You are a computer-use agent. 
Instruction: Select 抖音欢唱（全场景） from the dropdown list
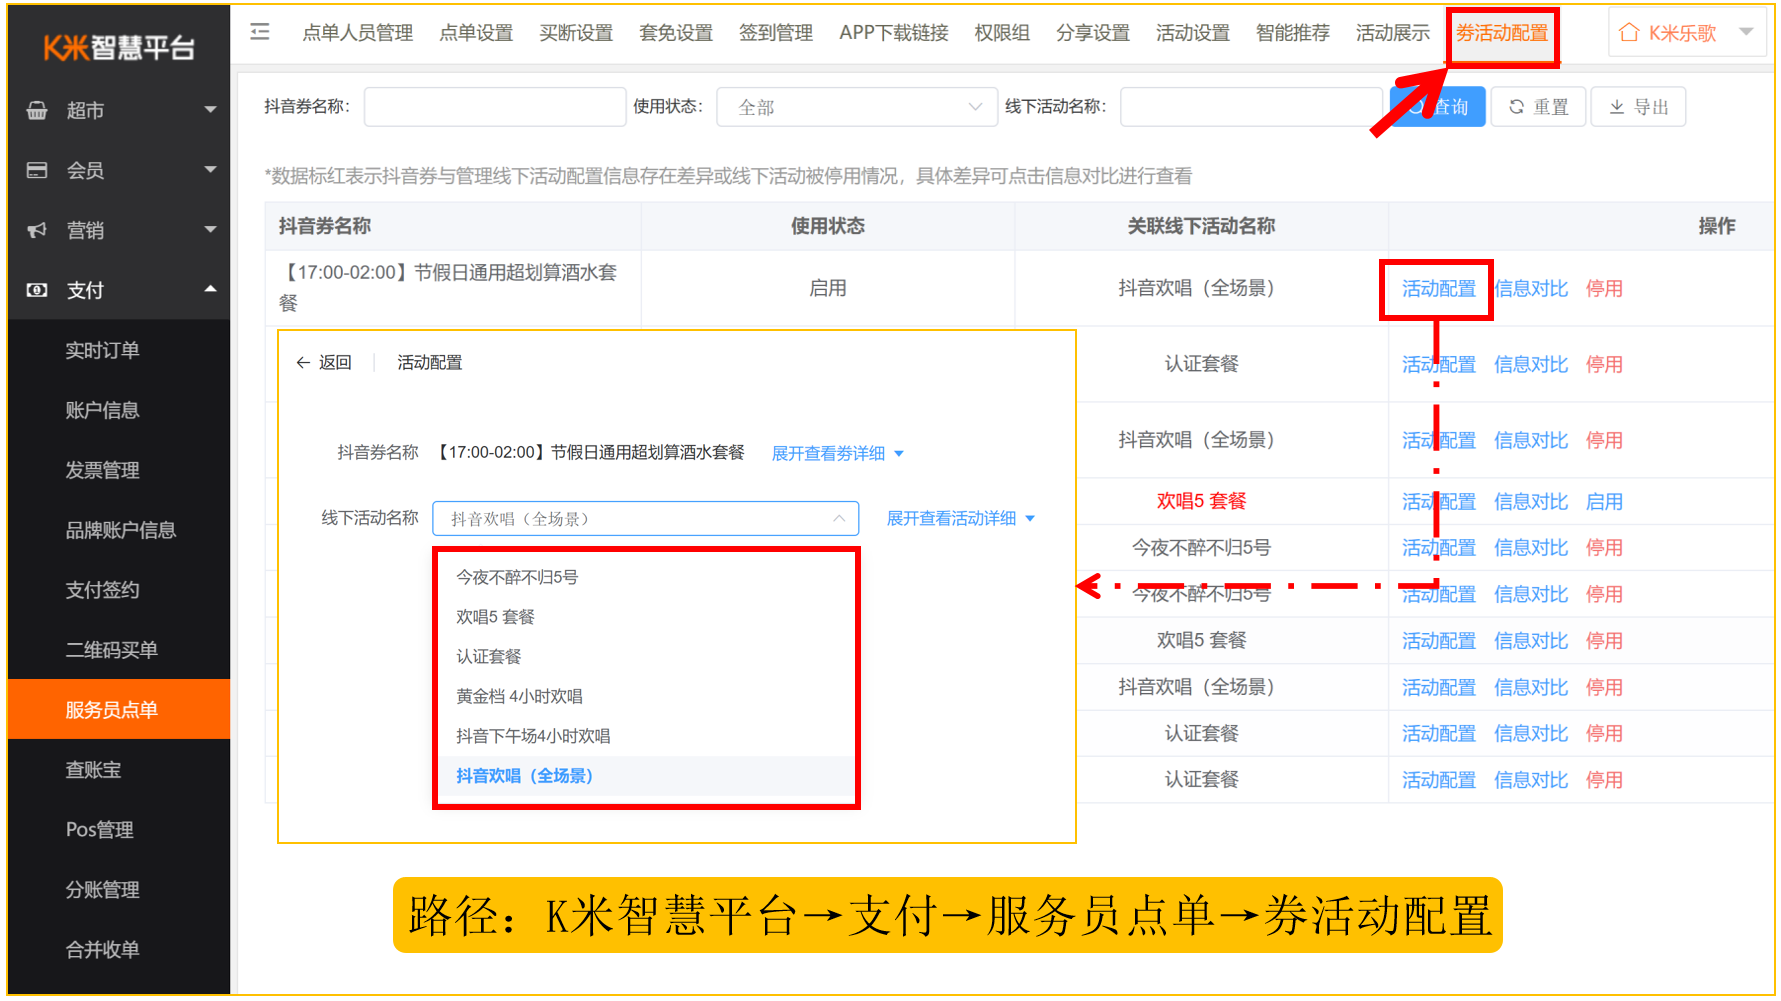click(646, 776)
